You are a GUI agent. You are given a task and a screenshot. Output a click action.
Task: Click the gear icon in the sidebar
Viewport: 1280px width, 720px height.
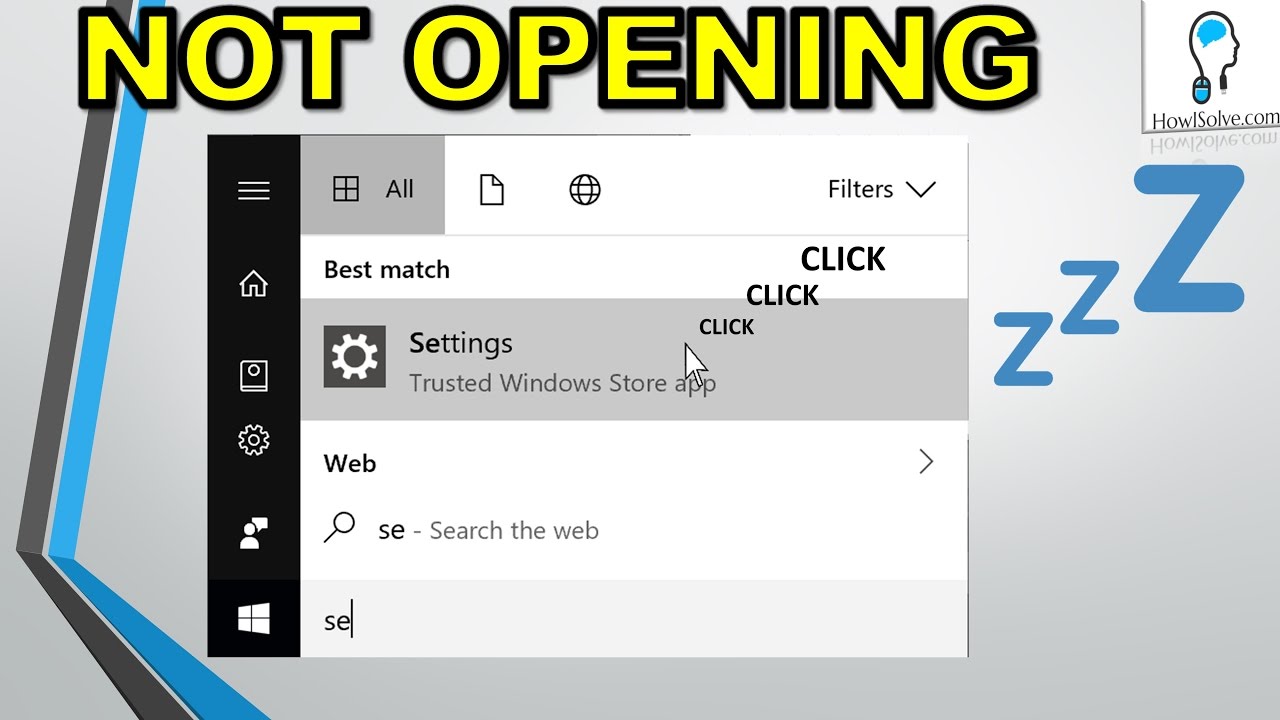tap(254, 439)
